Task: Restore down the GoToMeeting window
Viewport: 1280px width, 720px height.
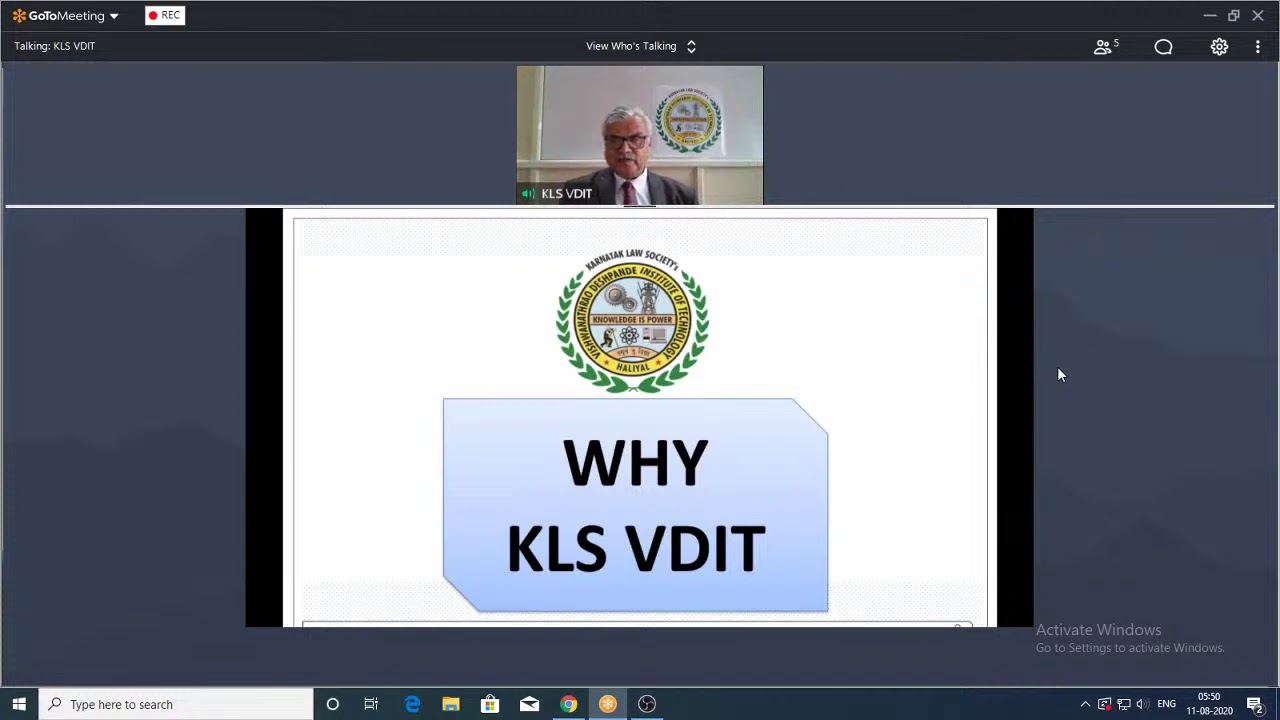Action: click(x=1233, y=15)
